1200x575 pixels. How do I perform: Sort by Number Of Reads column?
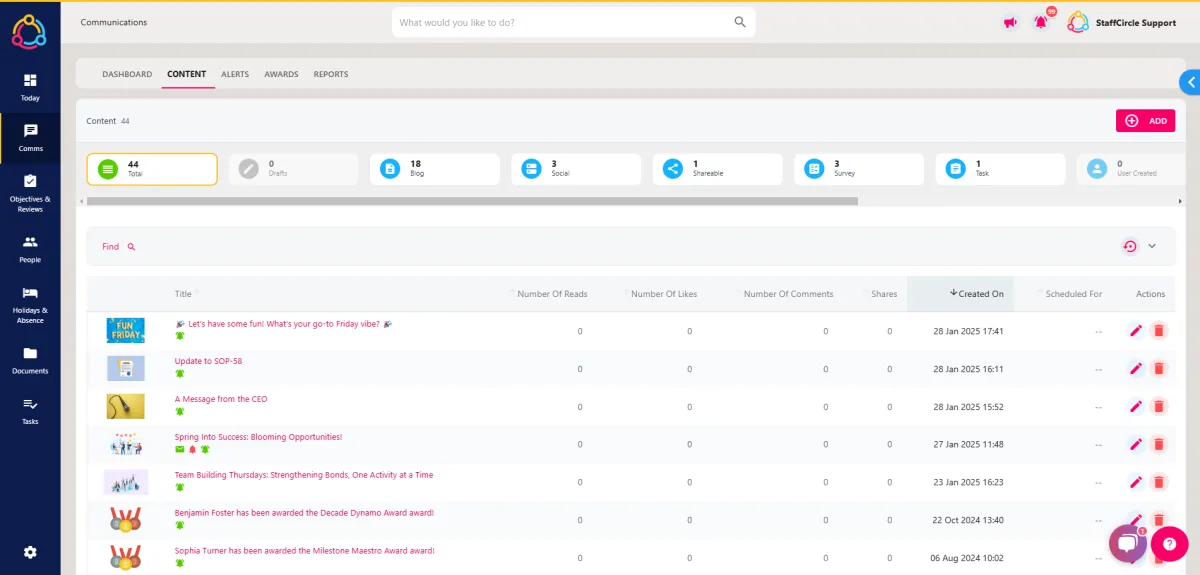pos(552,294)
